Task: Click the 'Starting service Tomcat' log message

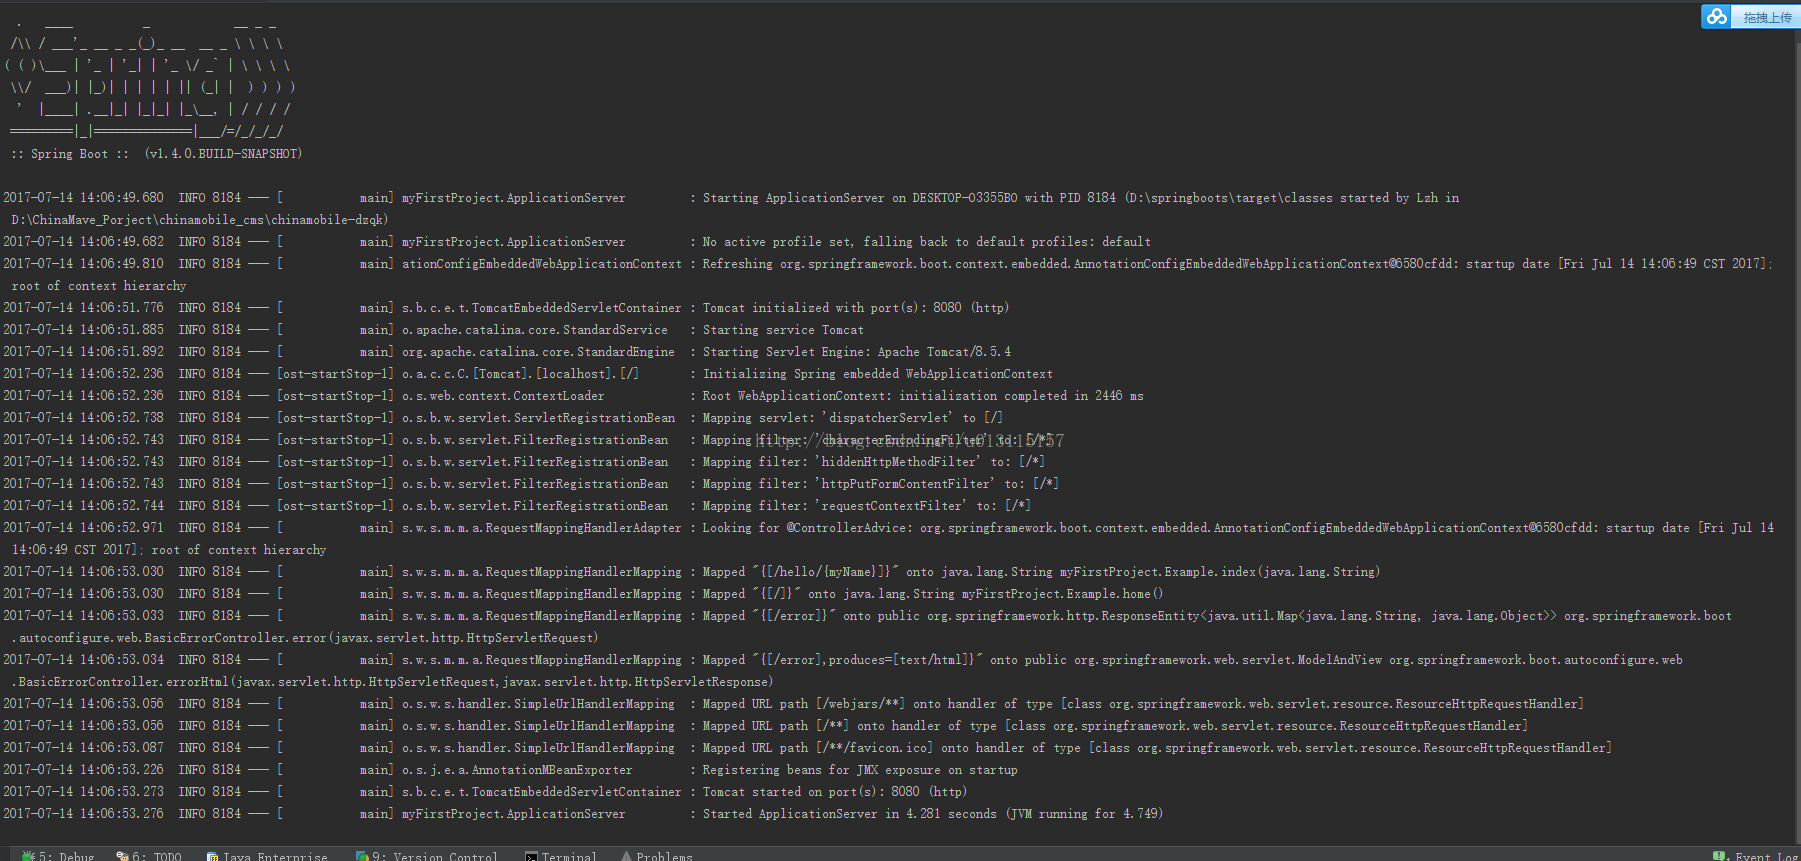Action: pyautogui.click(x=783, y=330)
